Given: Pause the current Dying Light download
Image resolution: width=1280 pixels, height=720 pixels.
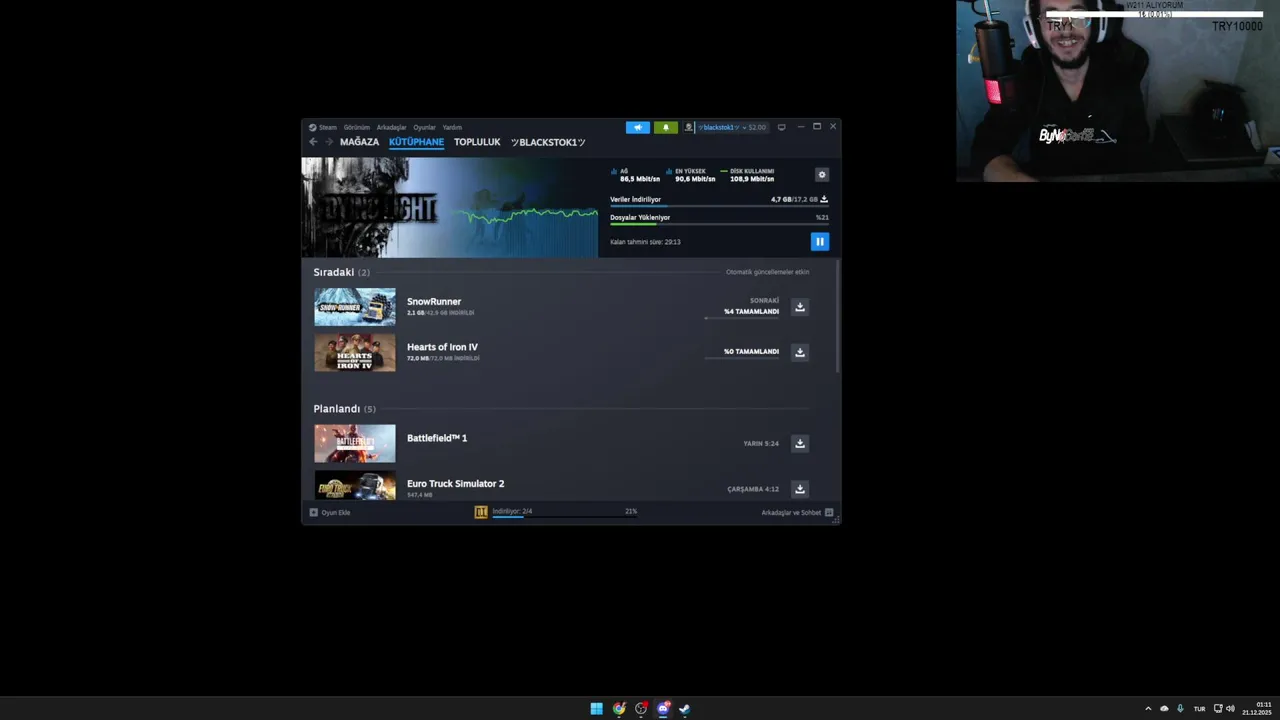Looking at the screenshot, I should [819, 241].
